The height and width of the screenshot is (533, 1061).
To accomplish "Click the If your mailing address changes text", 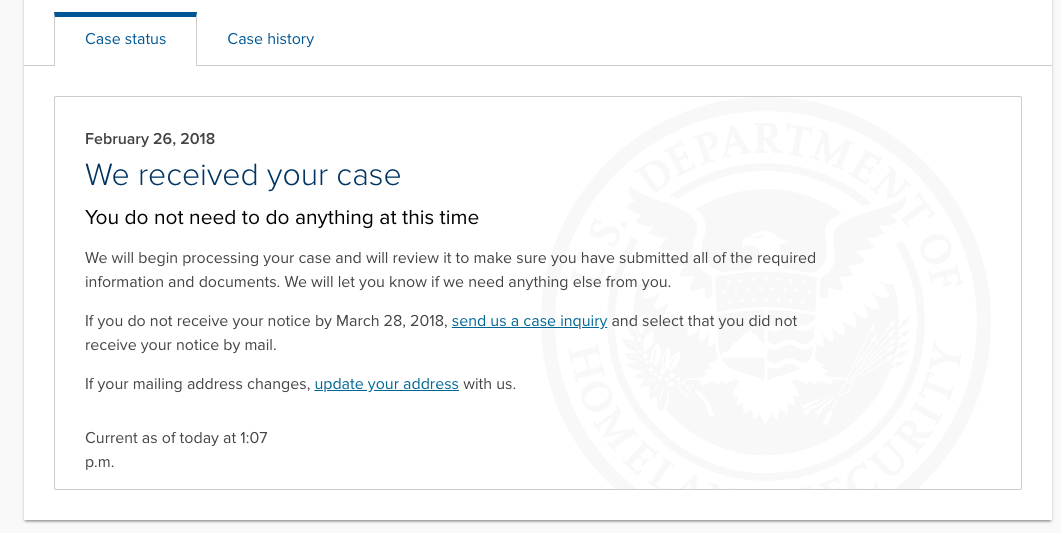I will pos(198,384).
